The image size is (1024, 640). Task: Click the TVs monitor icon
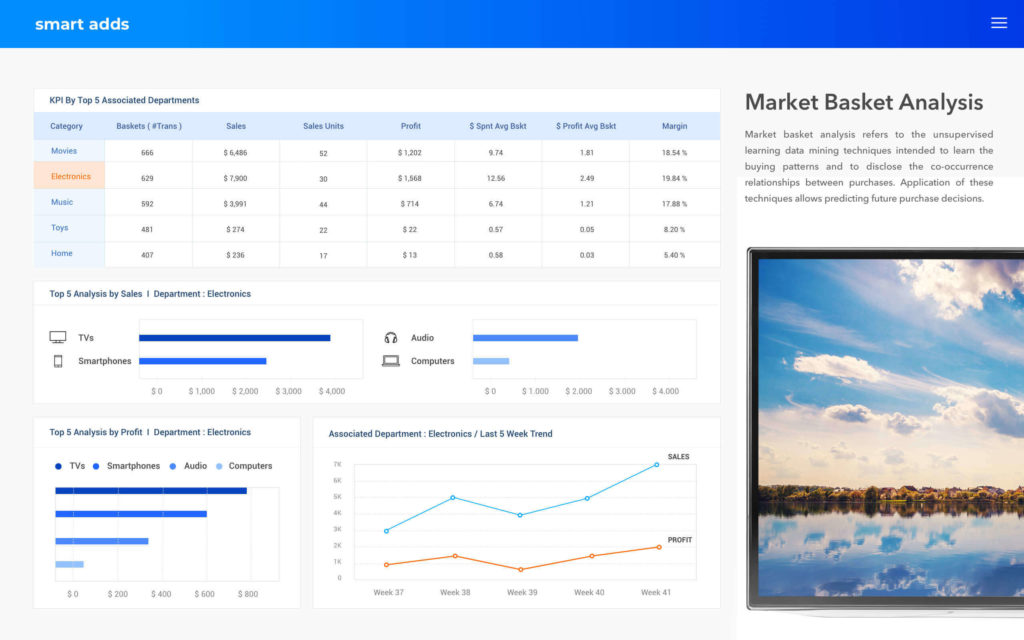(x=58, y=338)
